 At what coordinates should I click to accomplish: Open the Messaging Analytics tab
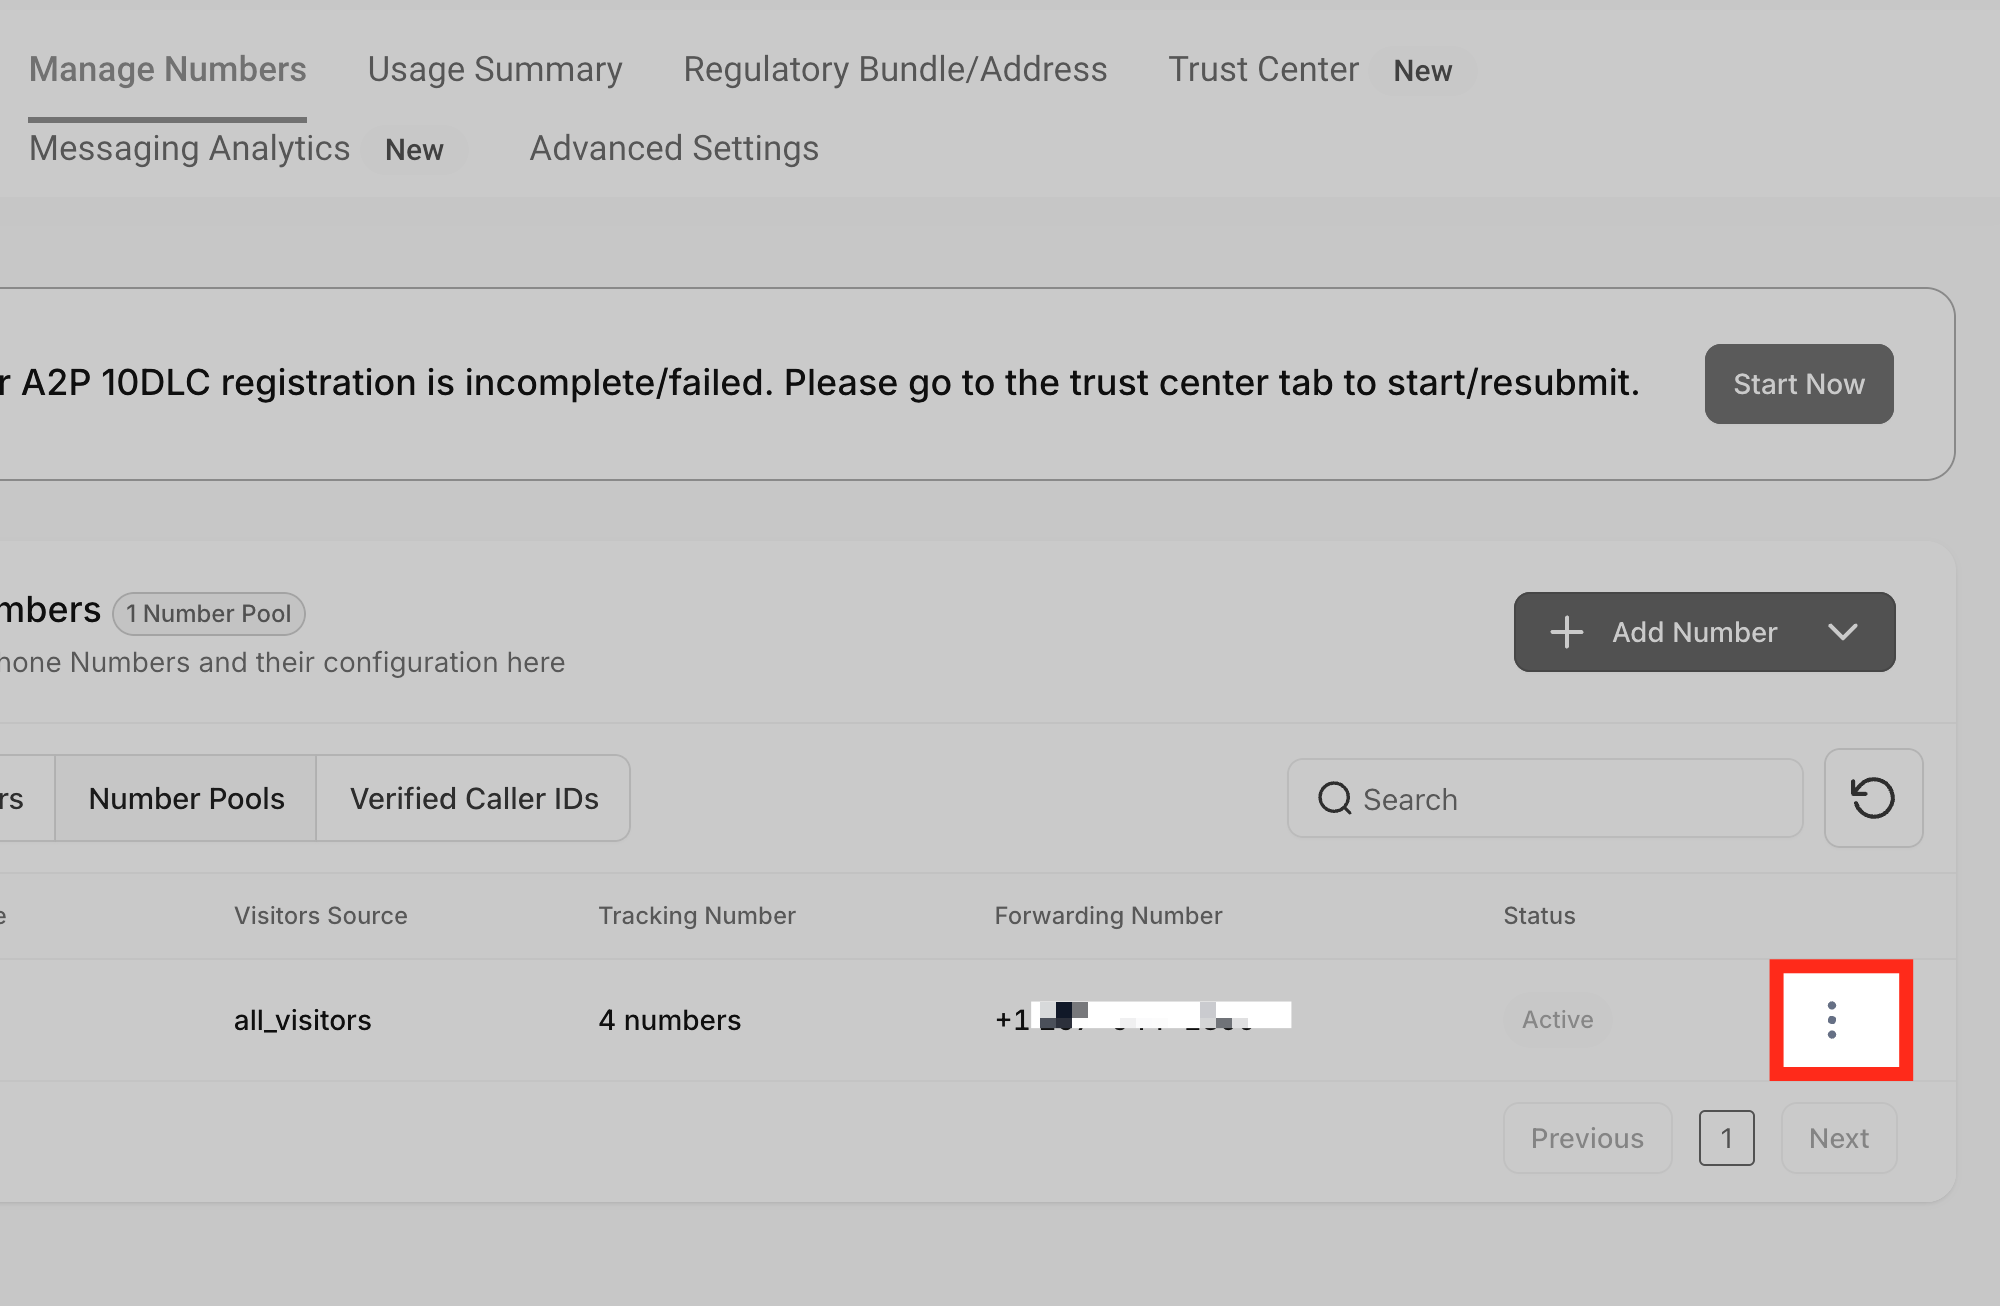pyautogui.click(x=190, y=148)
